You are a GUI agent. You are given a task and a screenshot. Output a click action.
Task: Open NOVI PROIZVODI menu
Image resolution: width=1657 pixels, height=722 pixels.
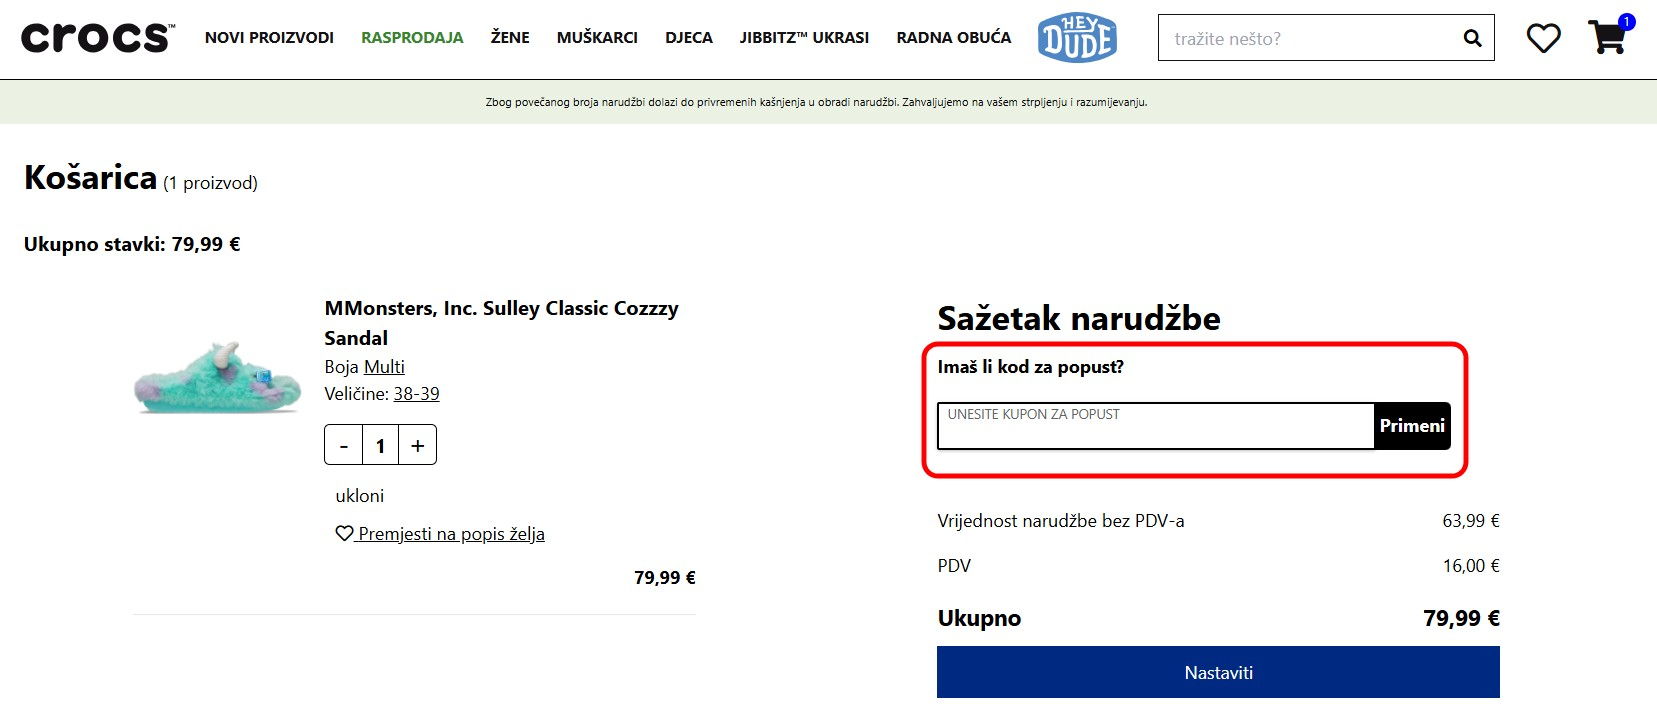[x=269, y=38]
